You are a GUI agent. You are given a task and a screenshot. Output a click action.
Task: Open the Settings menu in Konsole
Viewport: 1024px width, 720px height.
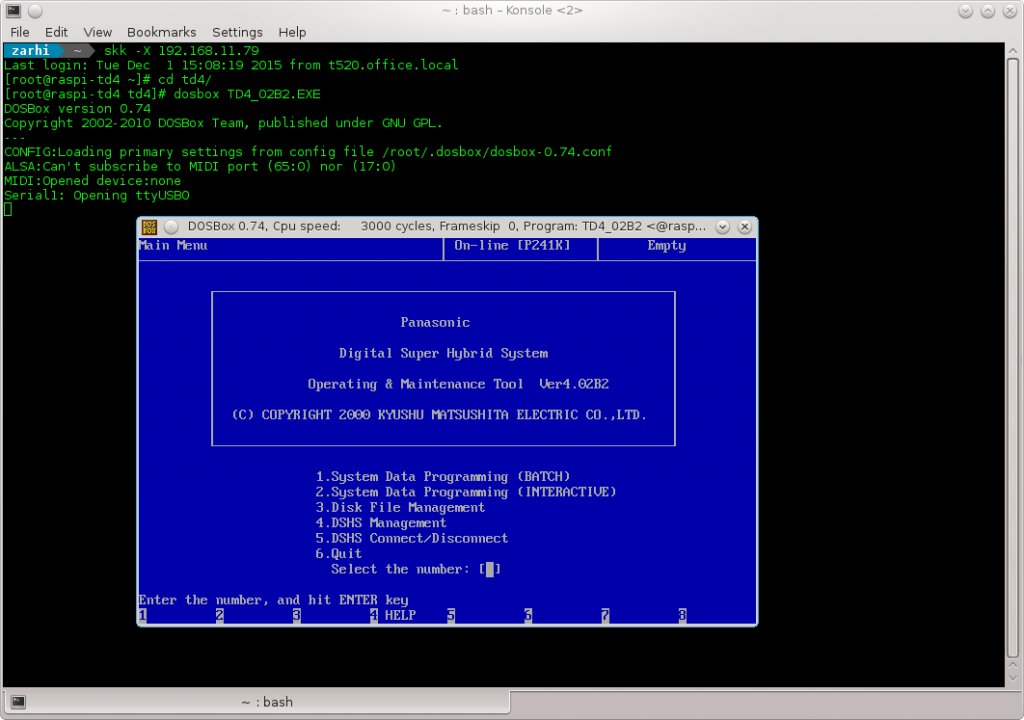click(x=237, y=32)
